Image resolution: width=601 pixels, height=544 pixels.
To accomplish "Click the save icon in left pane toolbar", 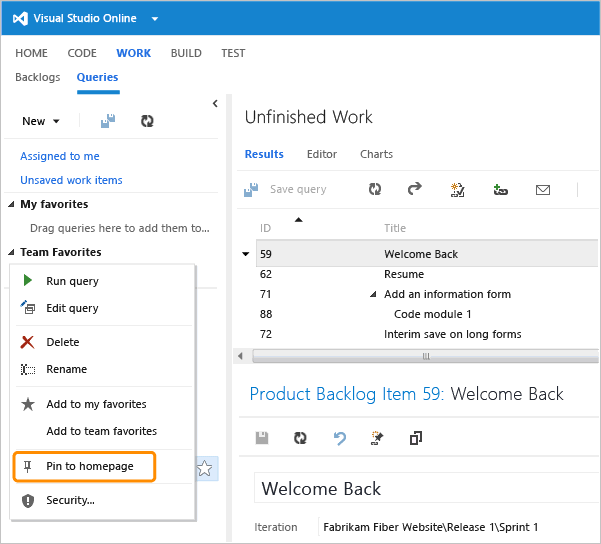I will pyautogui.click(x=108, y=121).
